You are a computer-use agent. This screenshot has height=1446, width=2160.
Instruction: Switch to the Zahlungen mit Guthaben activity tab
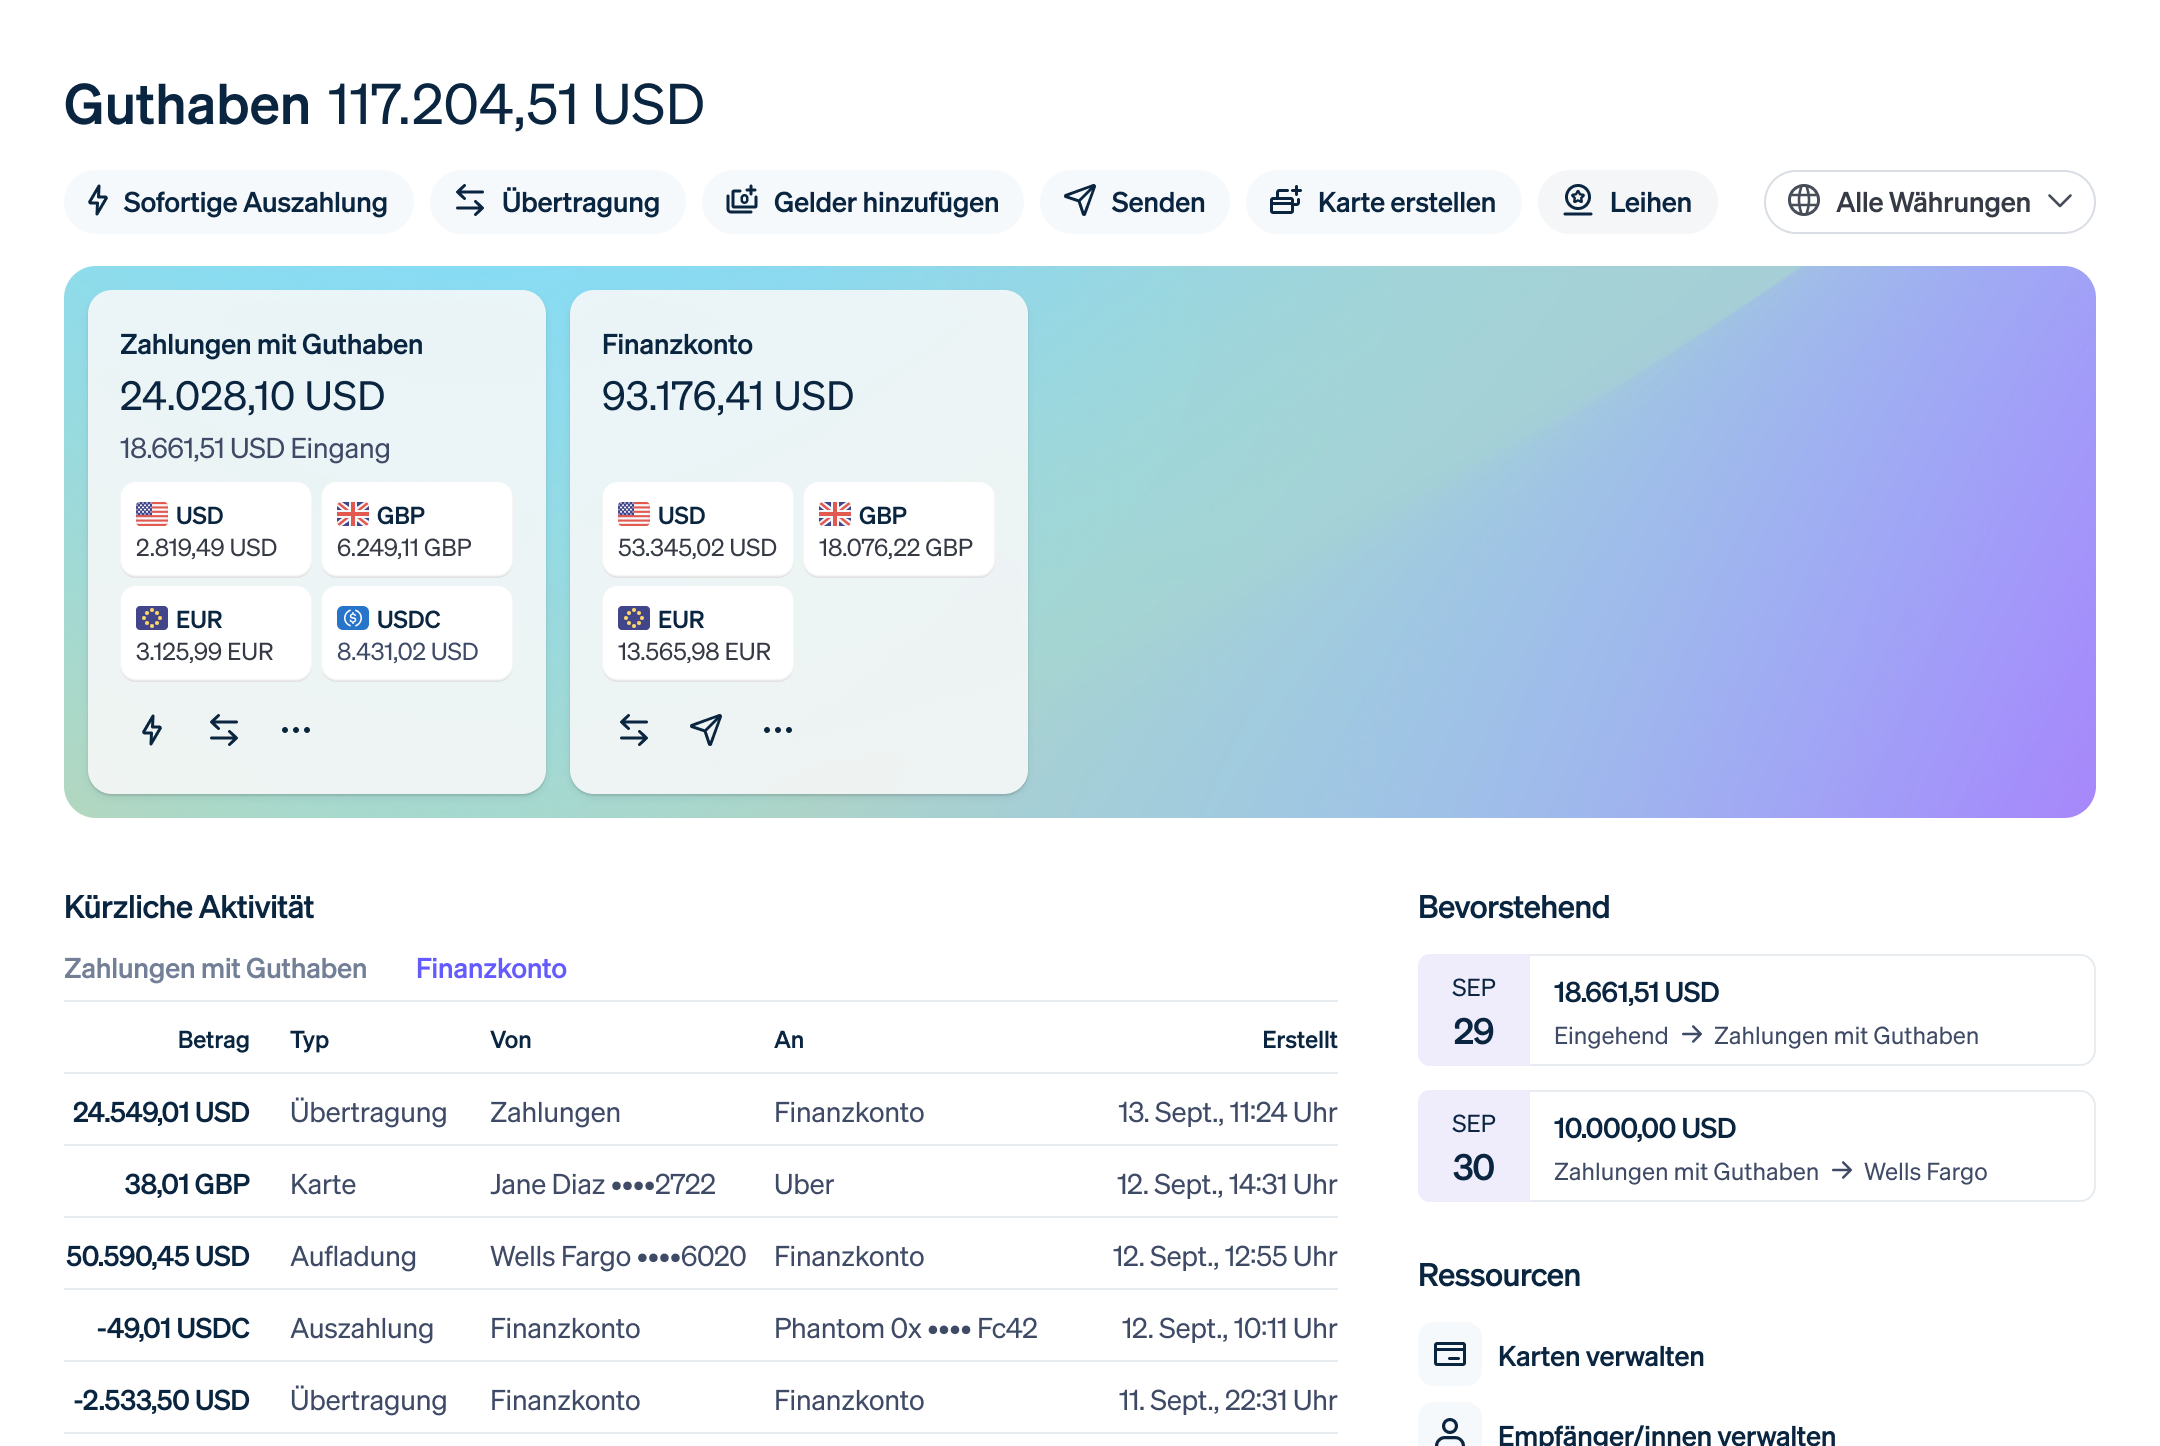(x=216, y=968)
